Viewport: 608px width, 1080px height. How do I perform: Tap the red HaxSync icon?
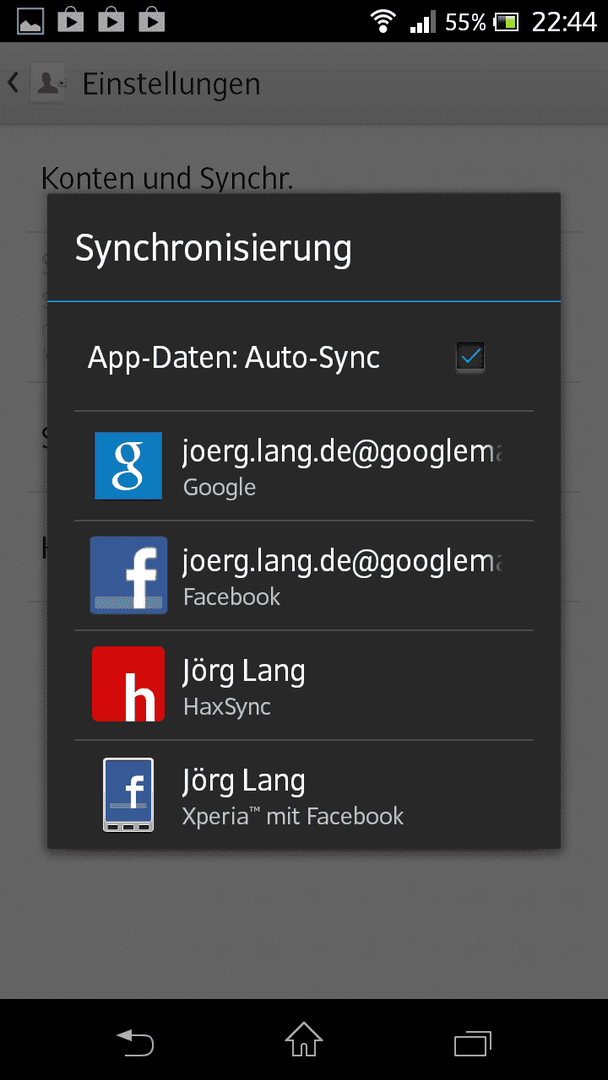128,684
